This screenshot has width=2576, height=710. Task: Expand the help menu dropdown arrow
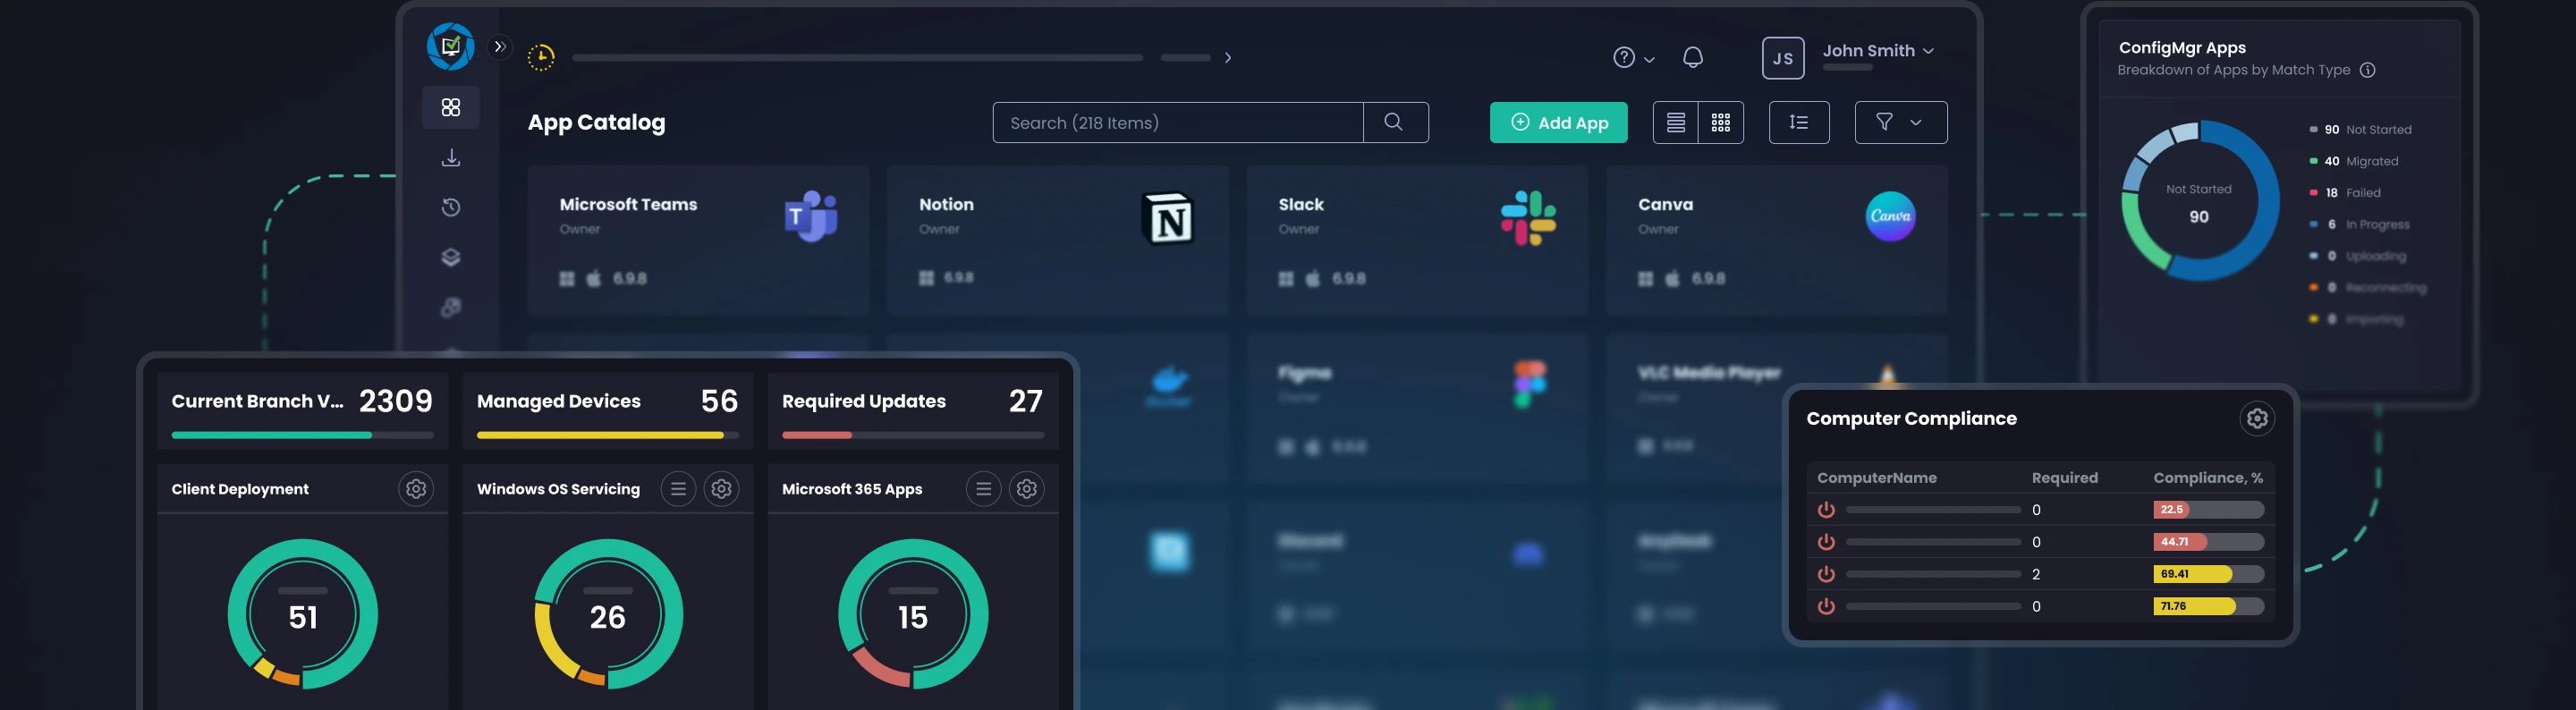pyautogui.click(x=1649, y=59)
